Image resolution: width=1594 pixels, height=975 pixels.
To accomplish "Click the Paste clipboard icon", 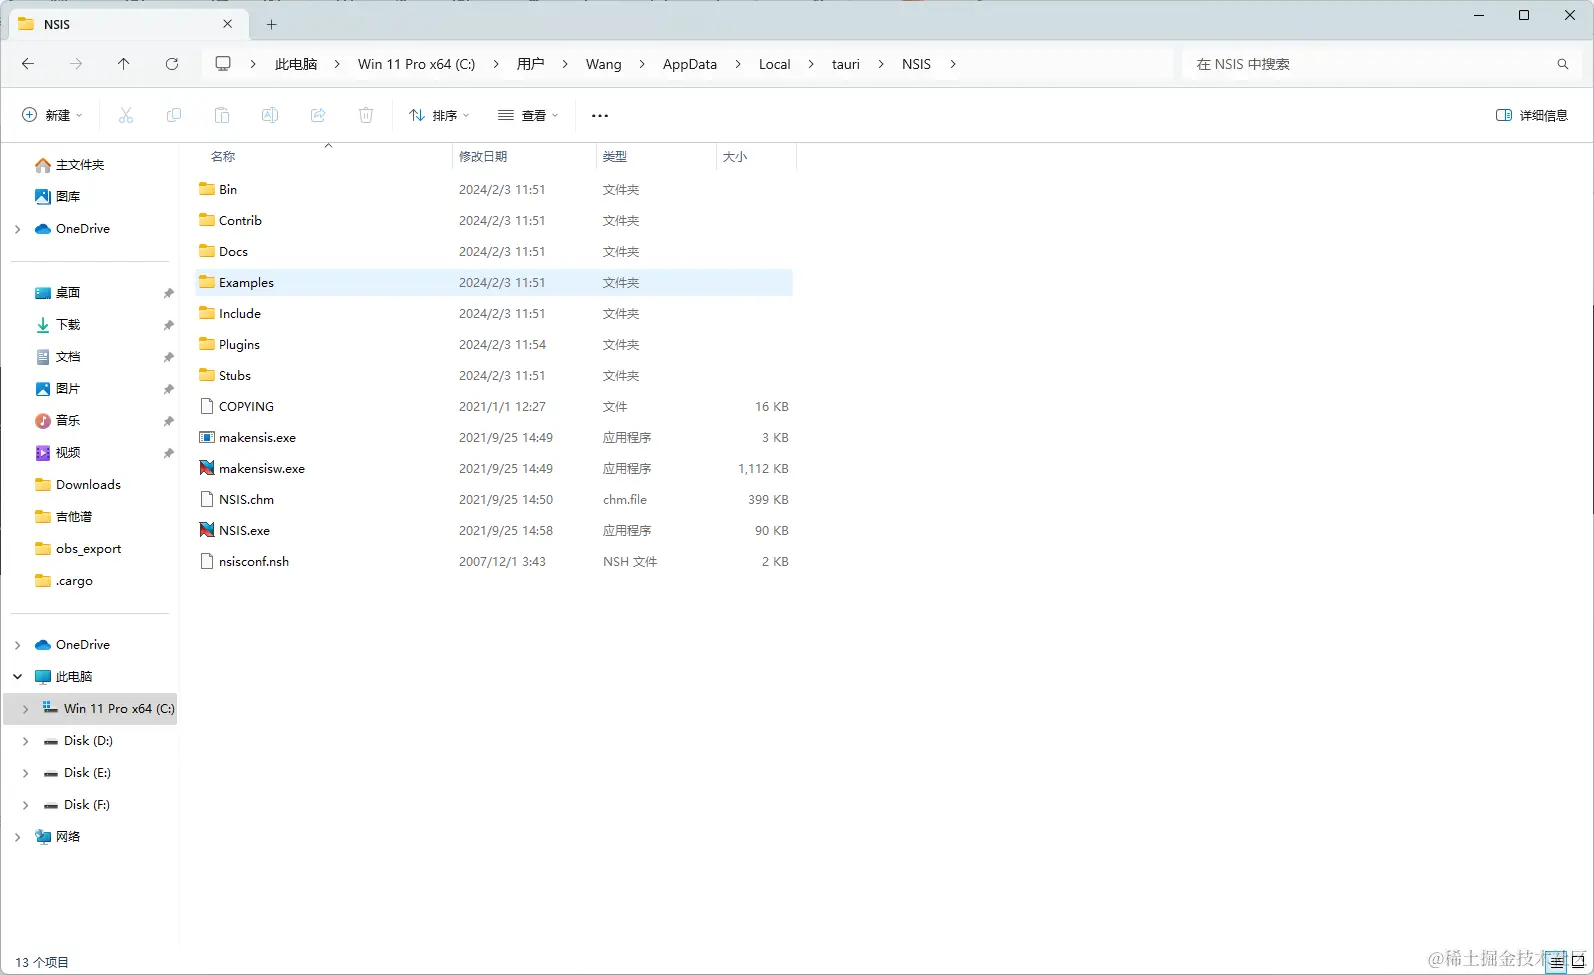I will click(x=222, y=115).
